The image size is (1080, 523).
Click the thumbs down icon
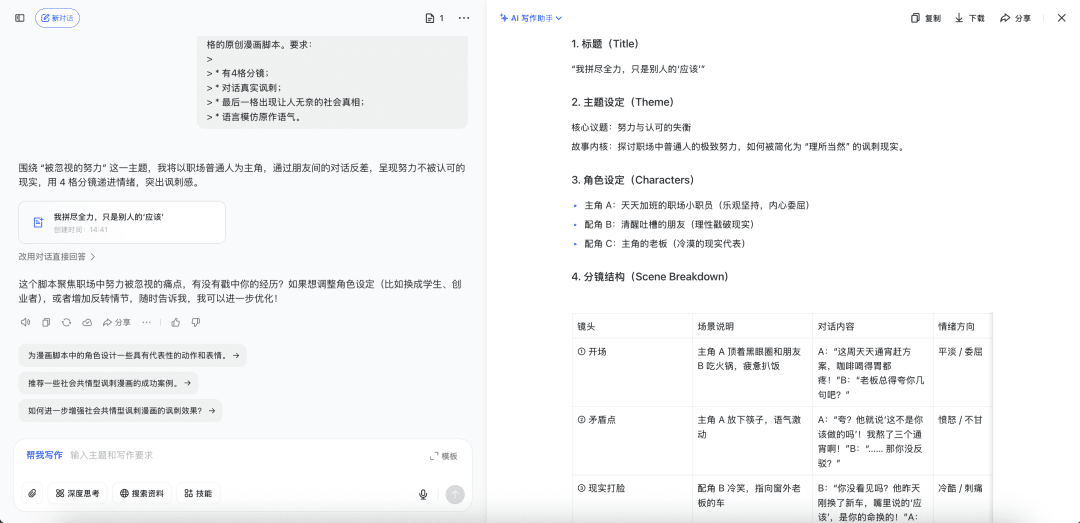(196, 322)
